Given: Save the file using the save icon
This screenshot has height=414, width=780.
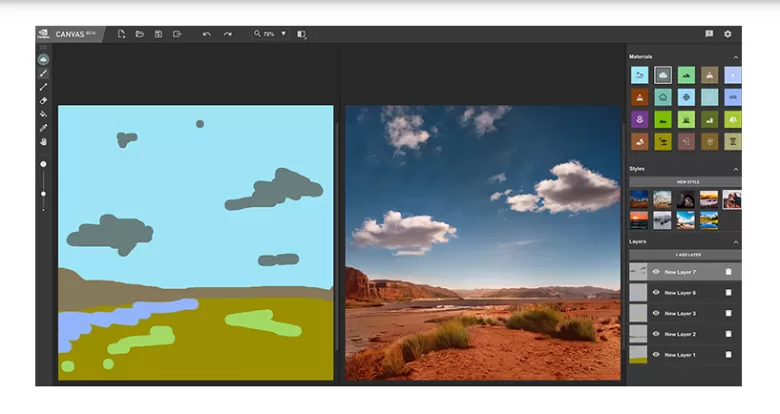Looking at the screenshot, I should click(158, 34).
